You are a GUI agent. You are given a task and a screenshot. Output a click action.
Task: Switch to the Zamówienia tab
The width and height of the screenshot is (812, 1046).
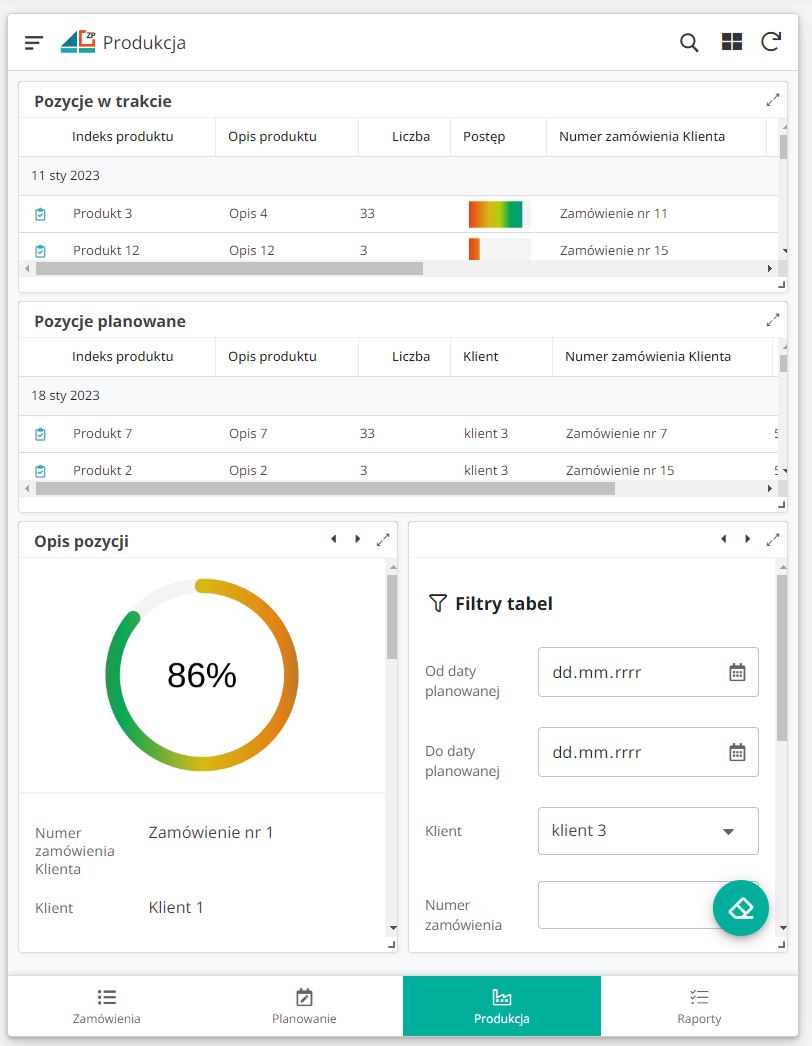[105, 1005]
